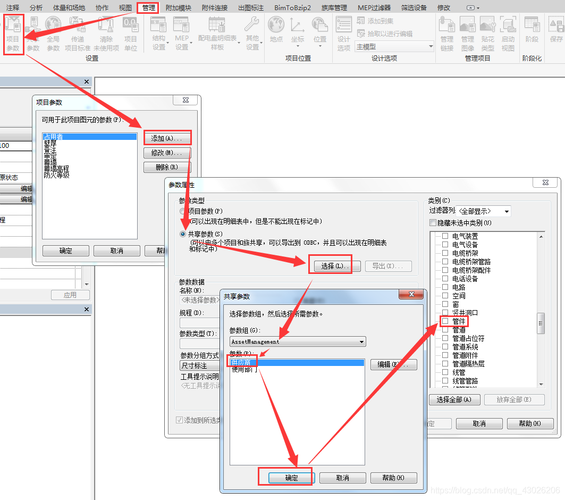Screen dimensions: 565x500
Task: Click 删除(R) in Project Parameters dialog
Action: (167, 167)
